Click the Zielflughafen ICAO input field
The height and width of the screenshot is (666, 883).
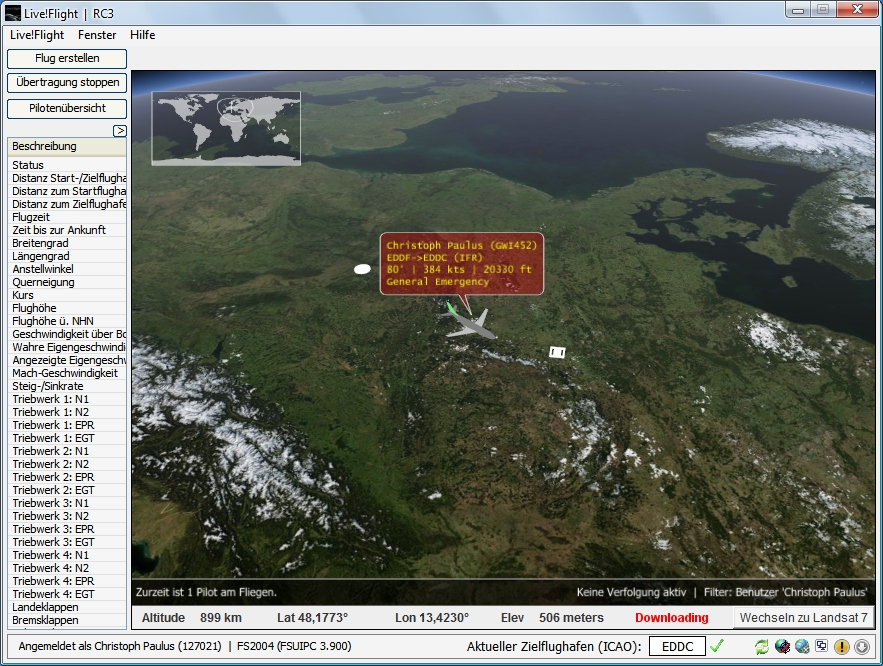(x=677, y=647)
